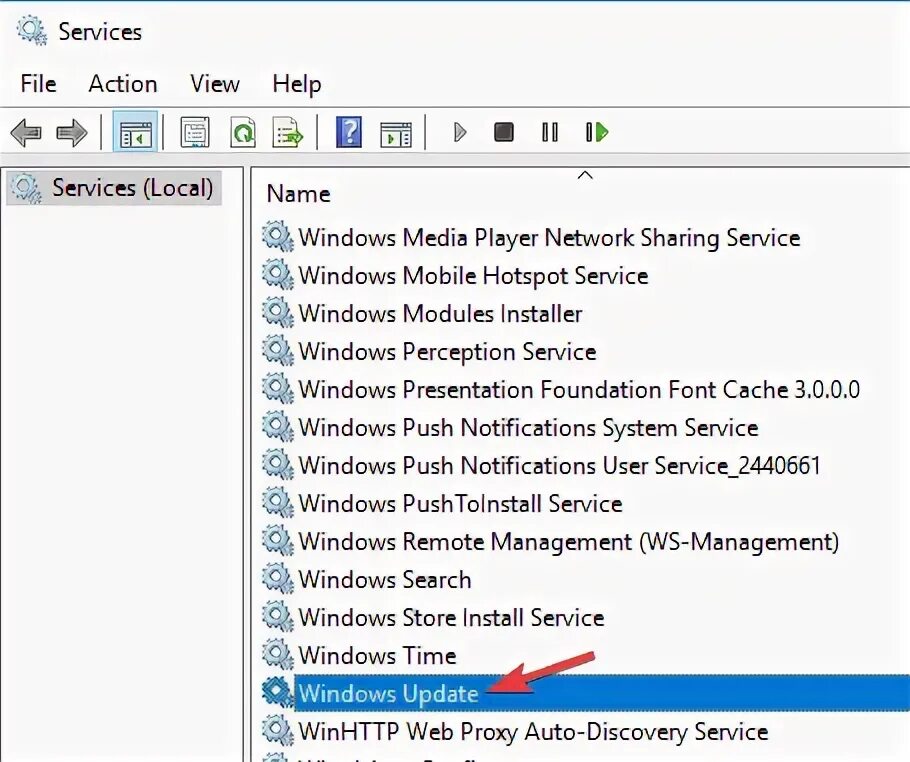Click the Export List icon
910x762 pixels.
click(x=287, y=131)
